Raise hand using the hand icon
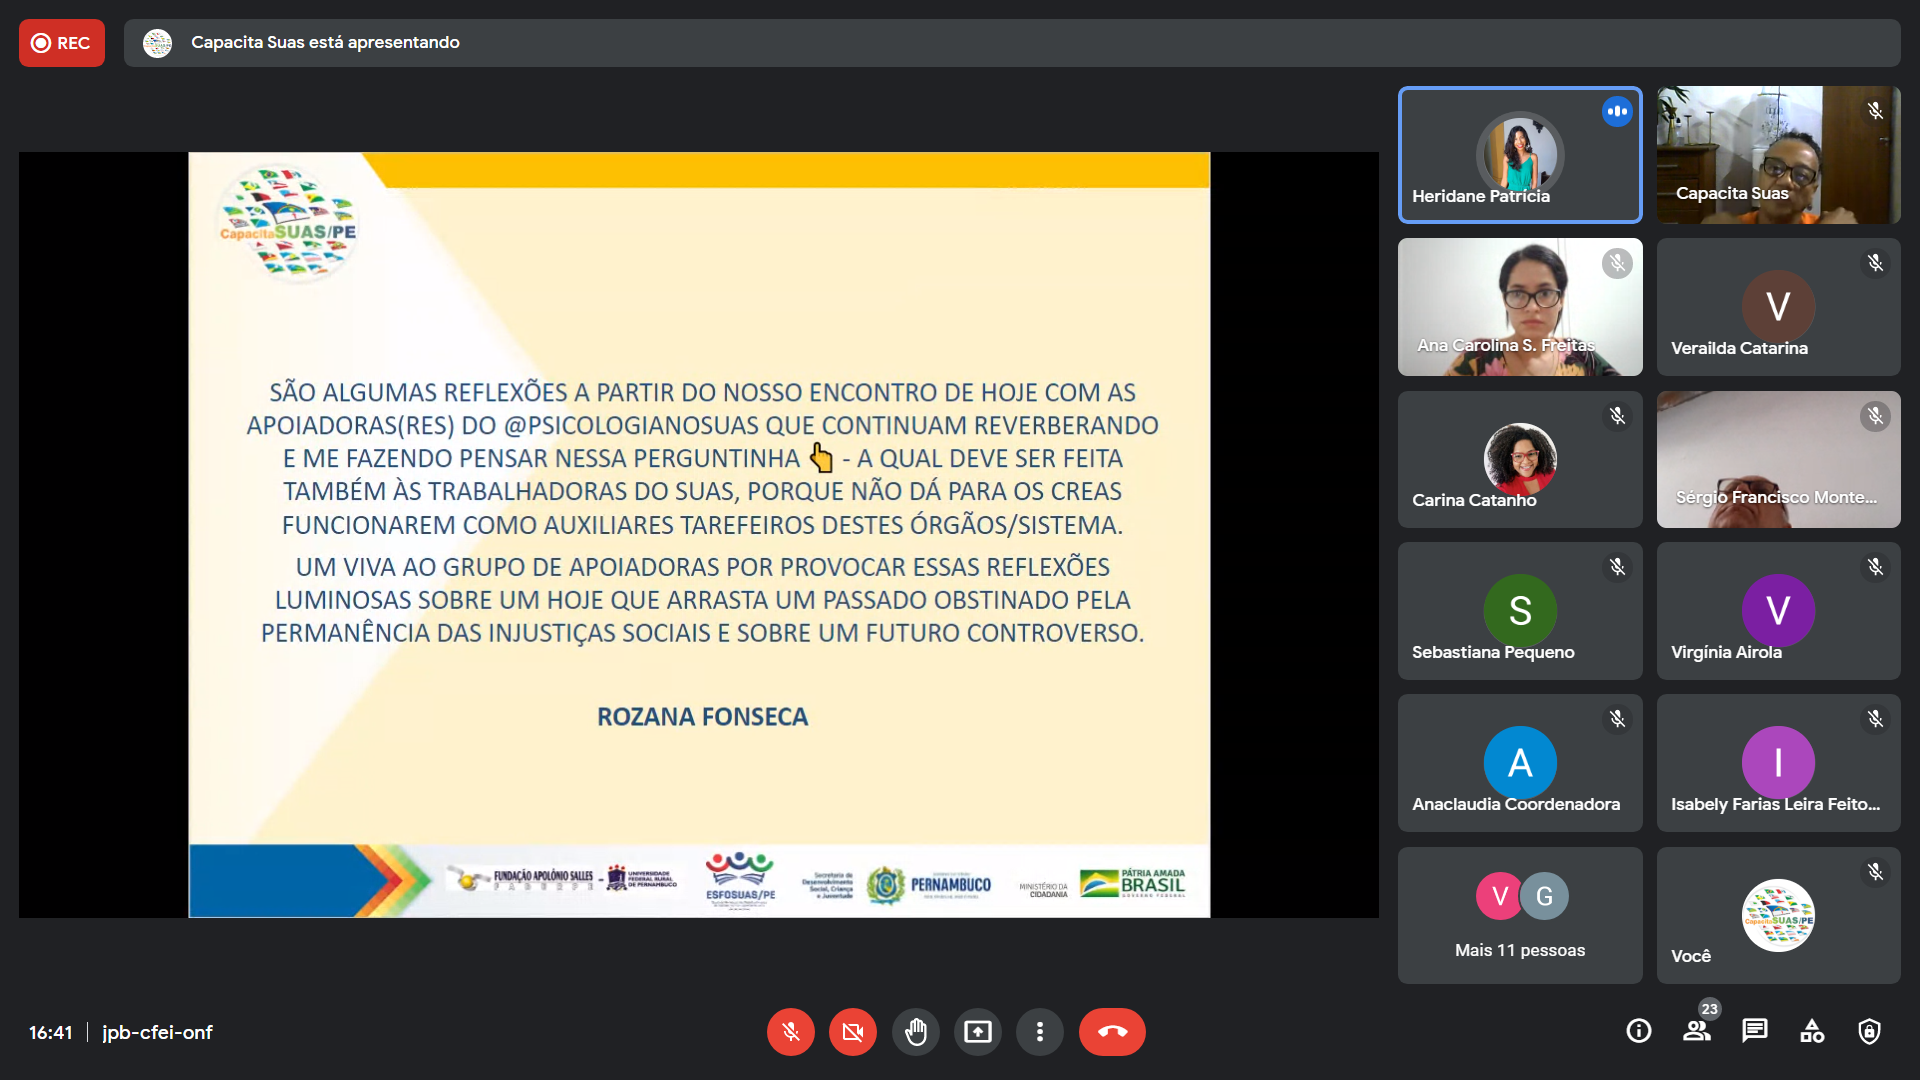Viewport: 1920px width, 1080px height. 915,1032
